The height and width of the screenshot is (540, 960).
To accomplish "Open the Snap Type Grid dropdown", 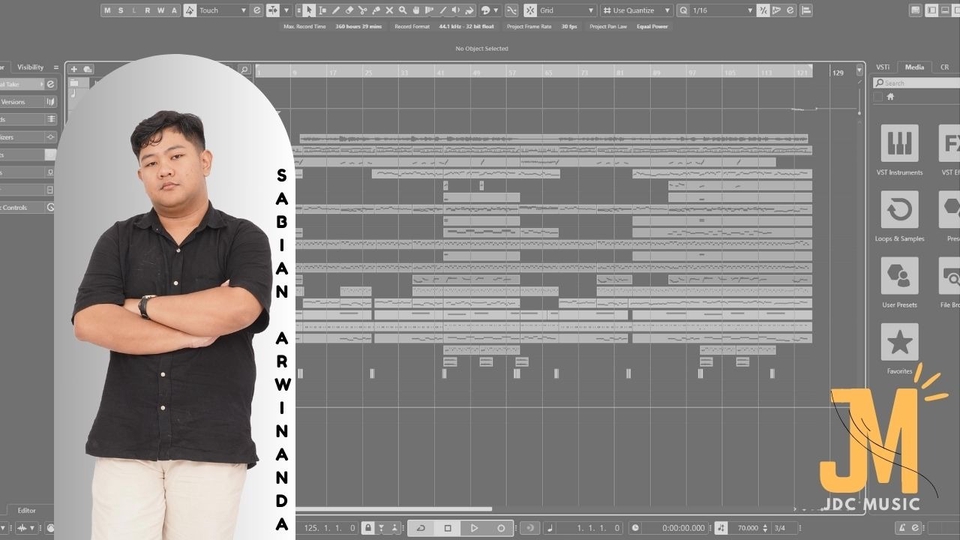I will 566,10.
